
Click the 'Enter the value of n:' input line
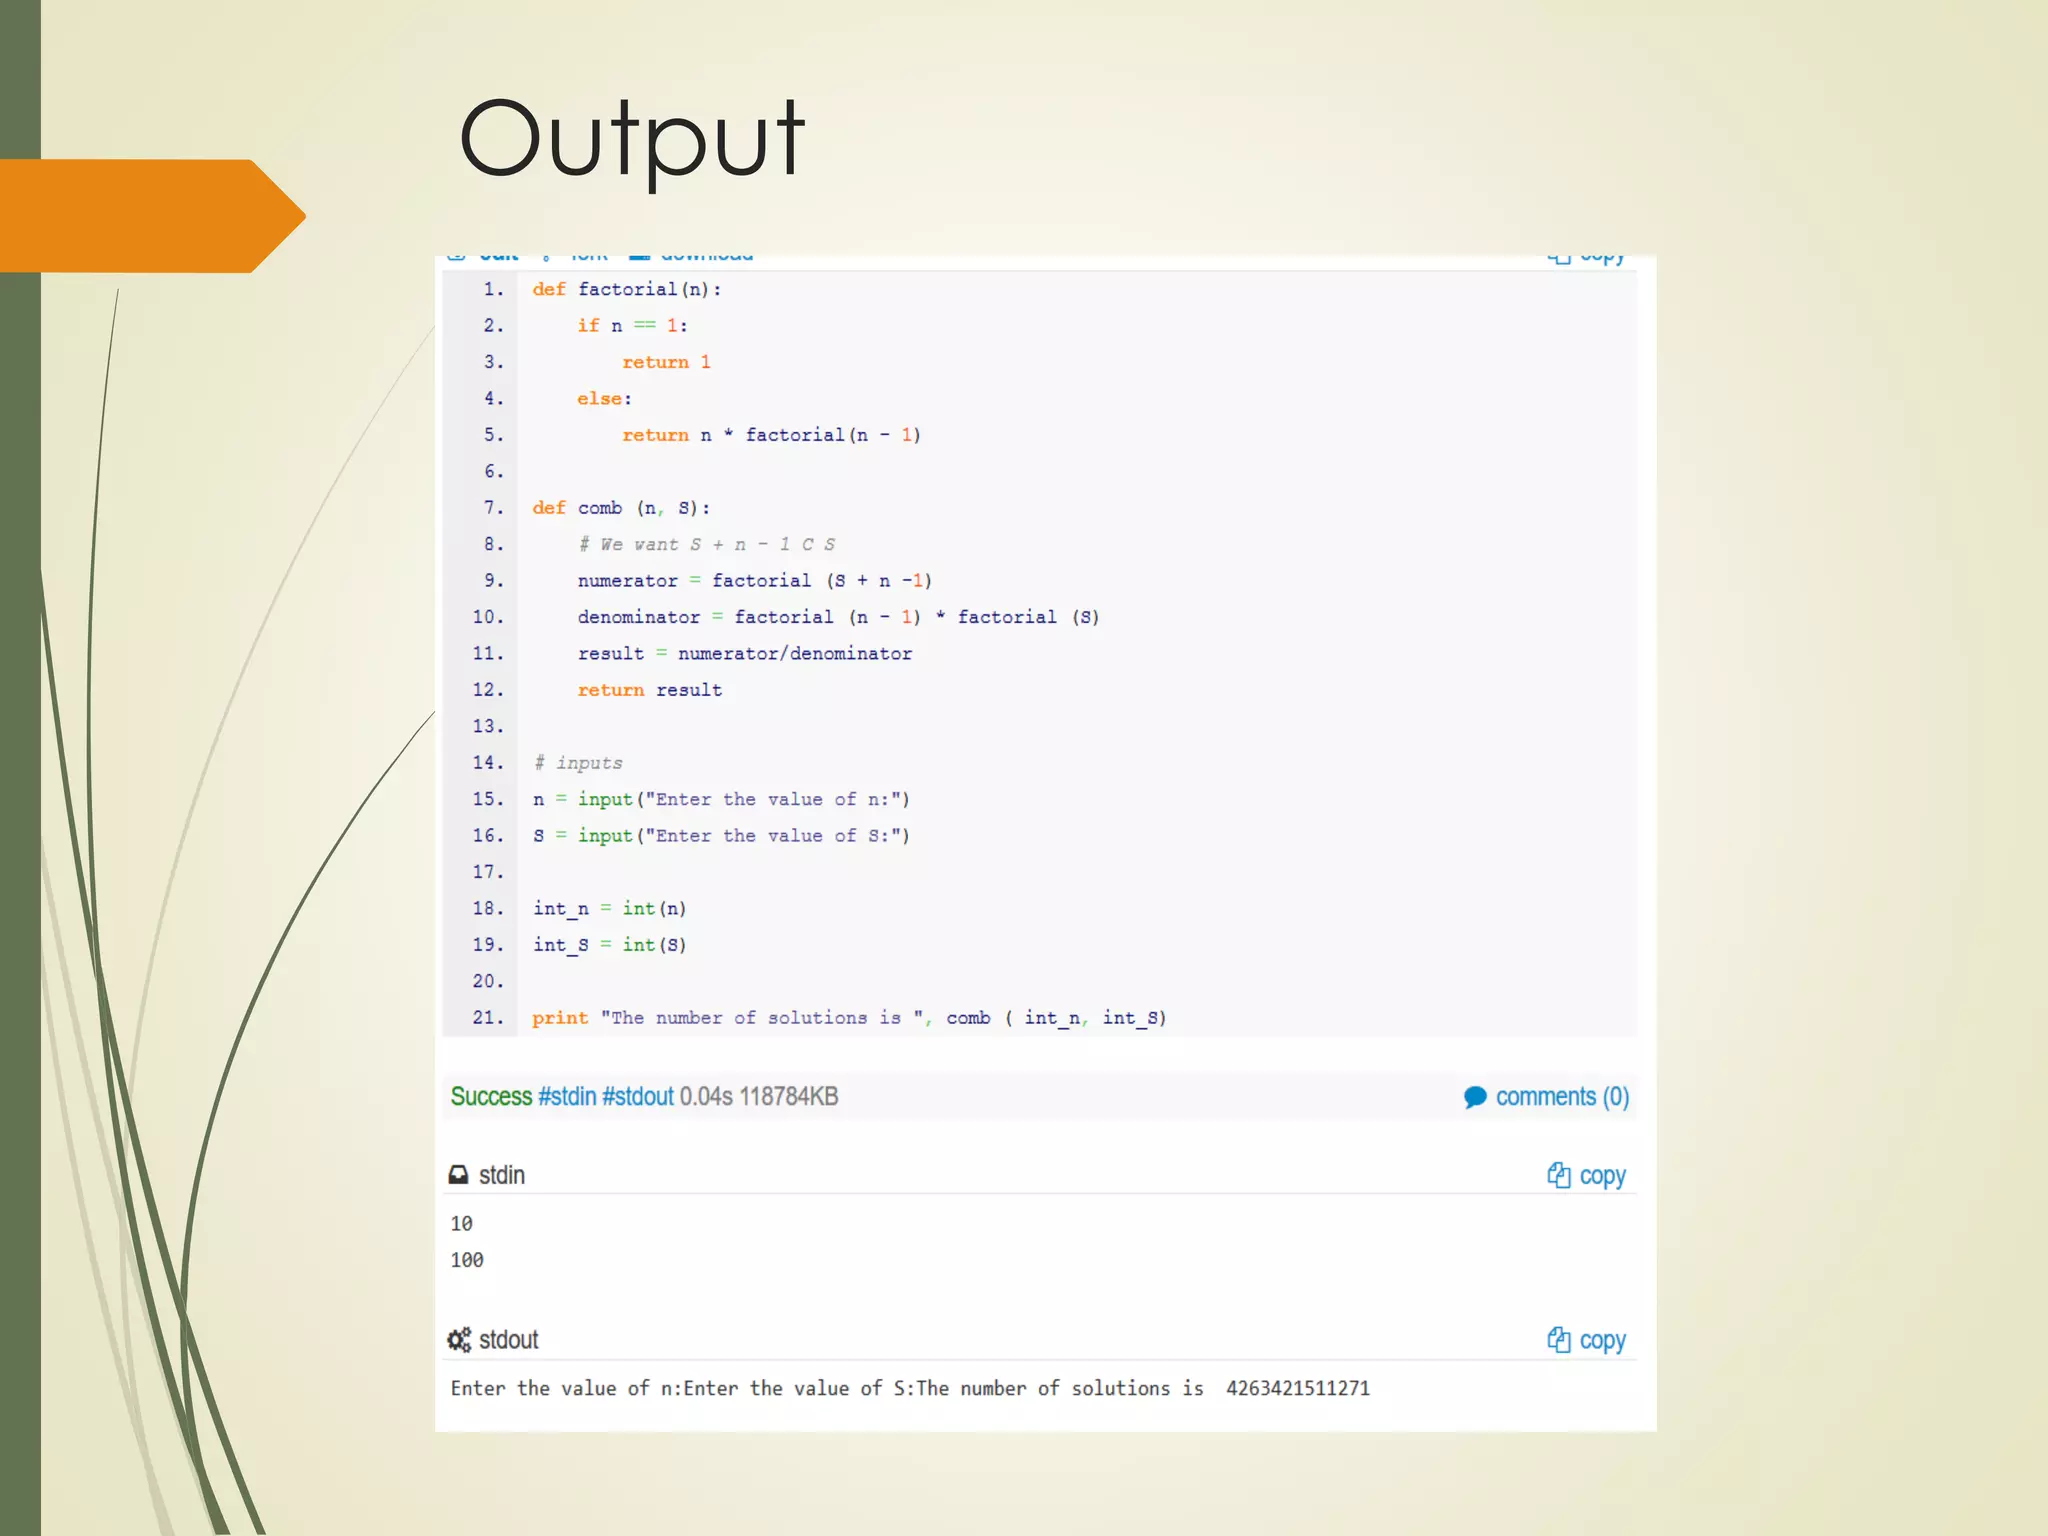721,799
